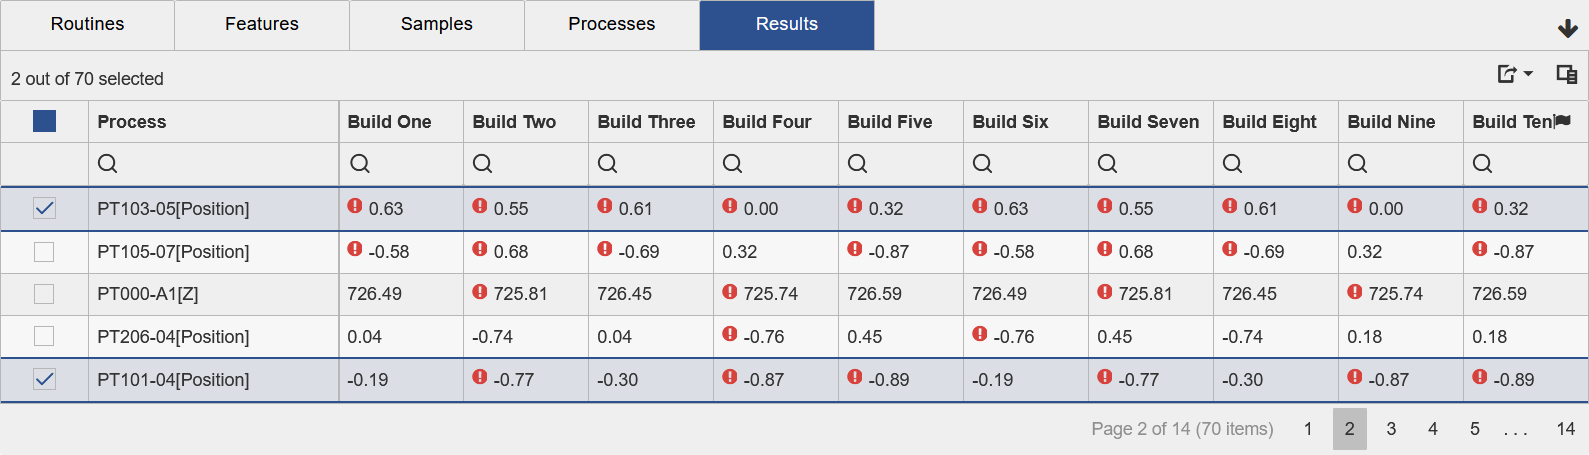Viewport: 1589px width, 455px height.
Task: Switch to the Routines tab
Action: (x=87, y=24)
